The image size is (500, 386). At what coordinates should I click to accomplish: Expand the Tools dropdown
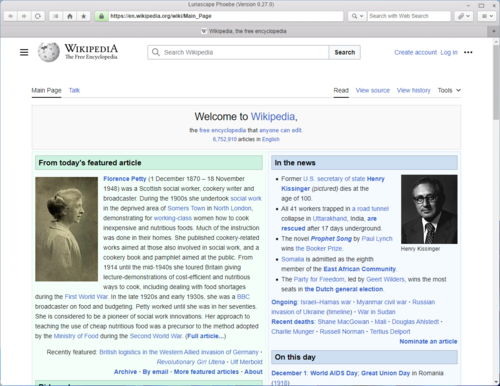[449, 90]
